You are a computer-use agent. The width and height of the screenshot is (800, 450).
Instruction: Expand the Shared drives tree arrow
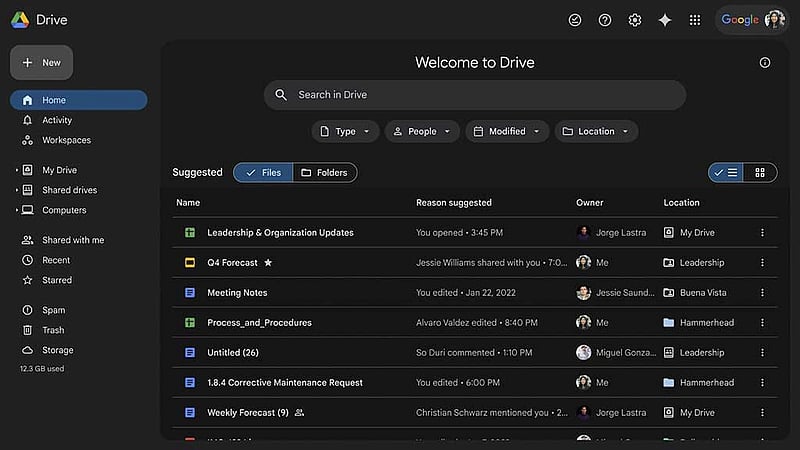[17, 190]
